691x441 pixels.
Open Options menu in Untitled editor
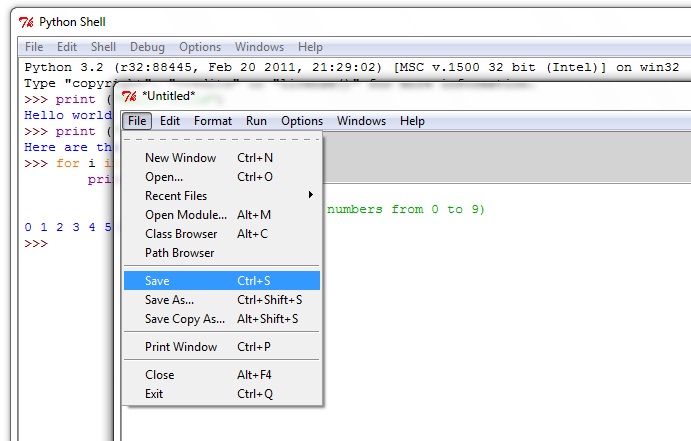pyautogui.click(x=302, y=121)
